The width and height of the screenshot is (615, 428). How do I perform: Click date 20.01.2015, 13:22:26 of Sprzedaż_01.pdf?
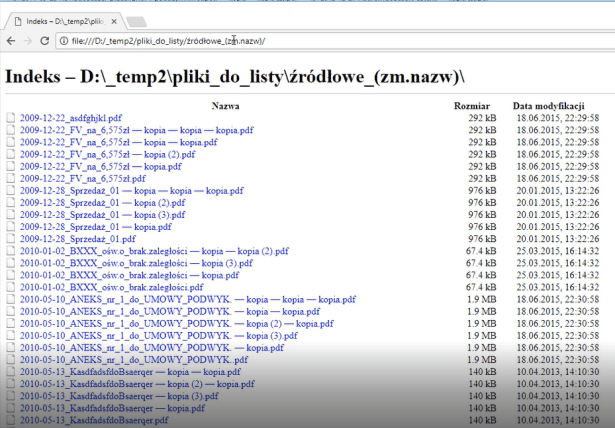[x=558, y=239]
